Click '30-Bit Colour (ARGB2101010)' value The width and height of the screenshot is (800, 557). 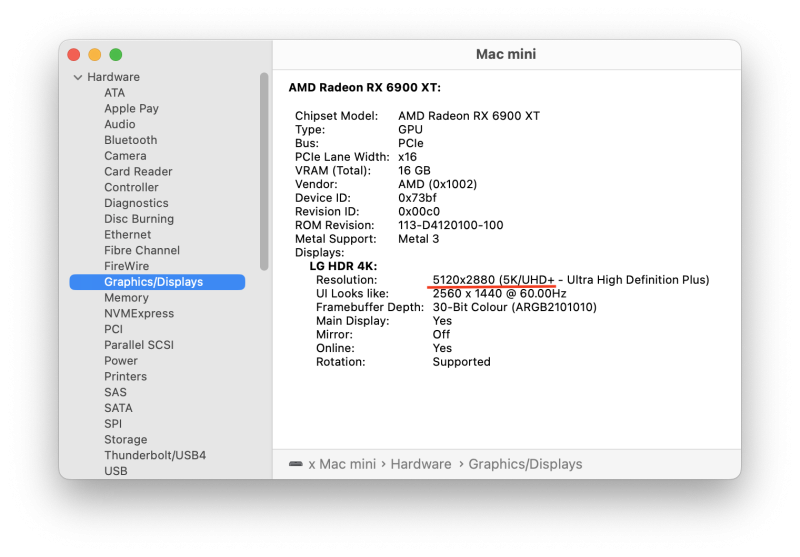pyautogui.click(x=514, y=308)
